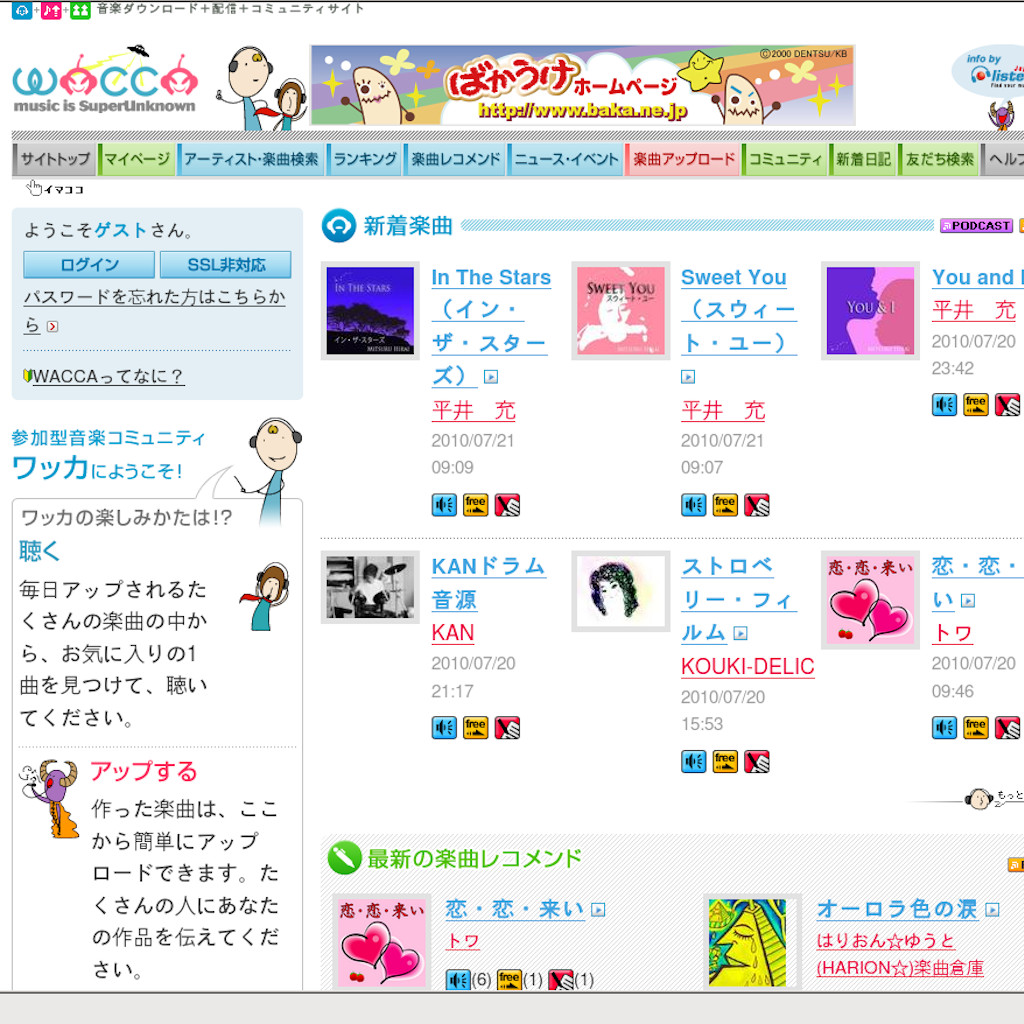Click the ばかうけ homepage banner ad
Screen dimensions: 1024x1024
[x=582, y=86]
